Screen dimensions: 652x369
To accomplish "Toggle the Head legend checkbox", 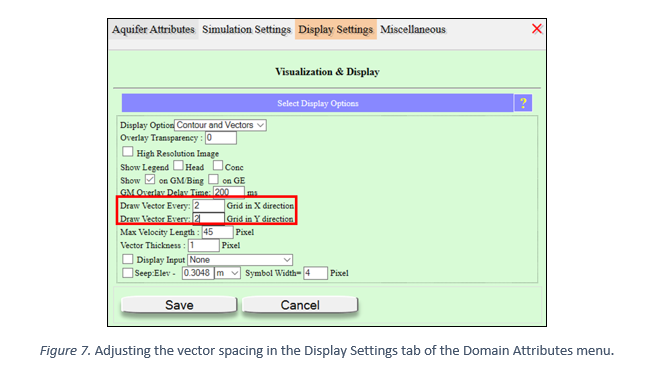I will 178,166.
